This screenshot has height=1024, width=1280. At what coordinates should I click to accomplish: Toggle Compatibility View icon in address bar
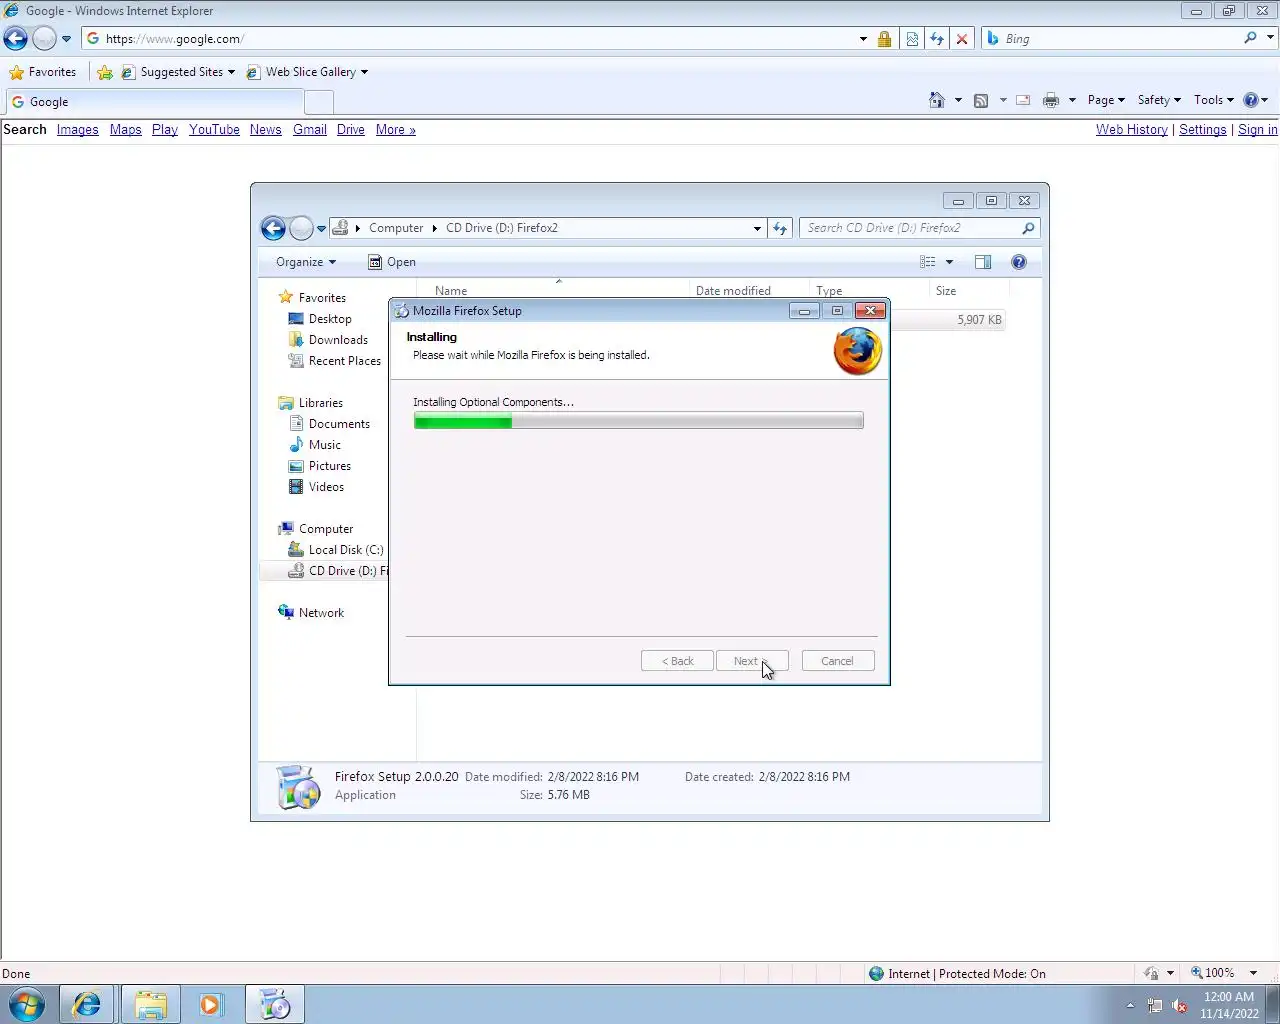tap(912, 39)
